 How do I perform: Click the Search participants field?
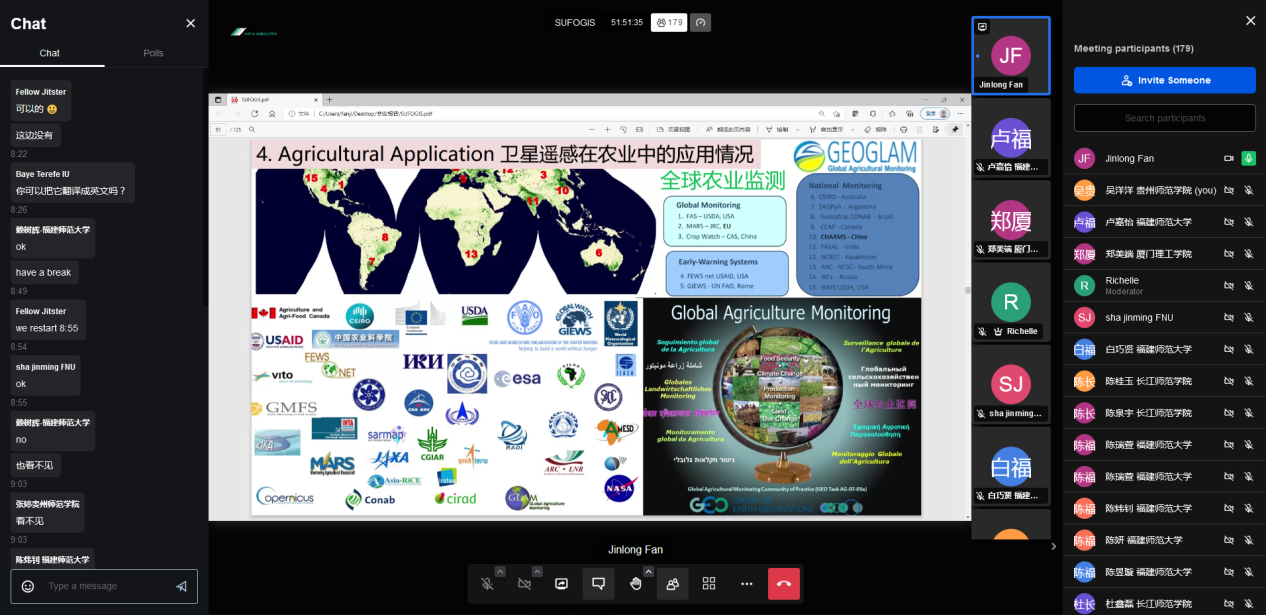pyautogui.click(x=1164, y=118)
